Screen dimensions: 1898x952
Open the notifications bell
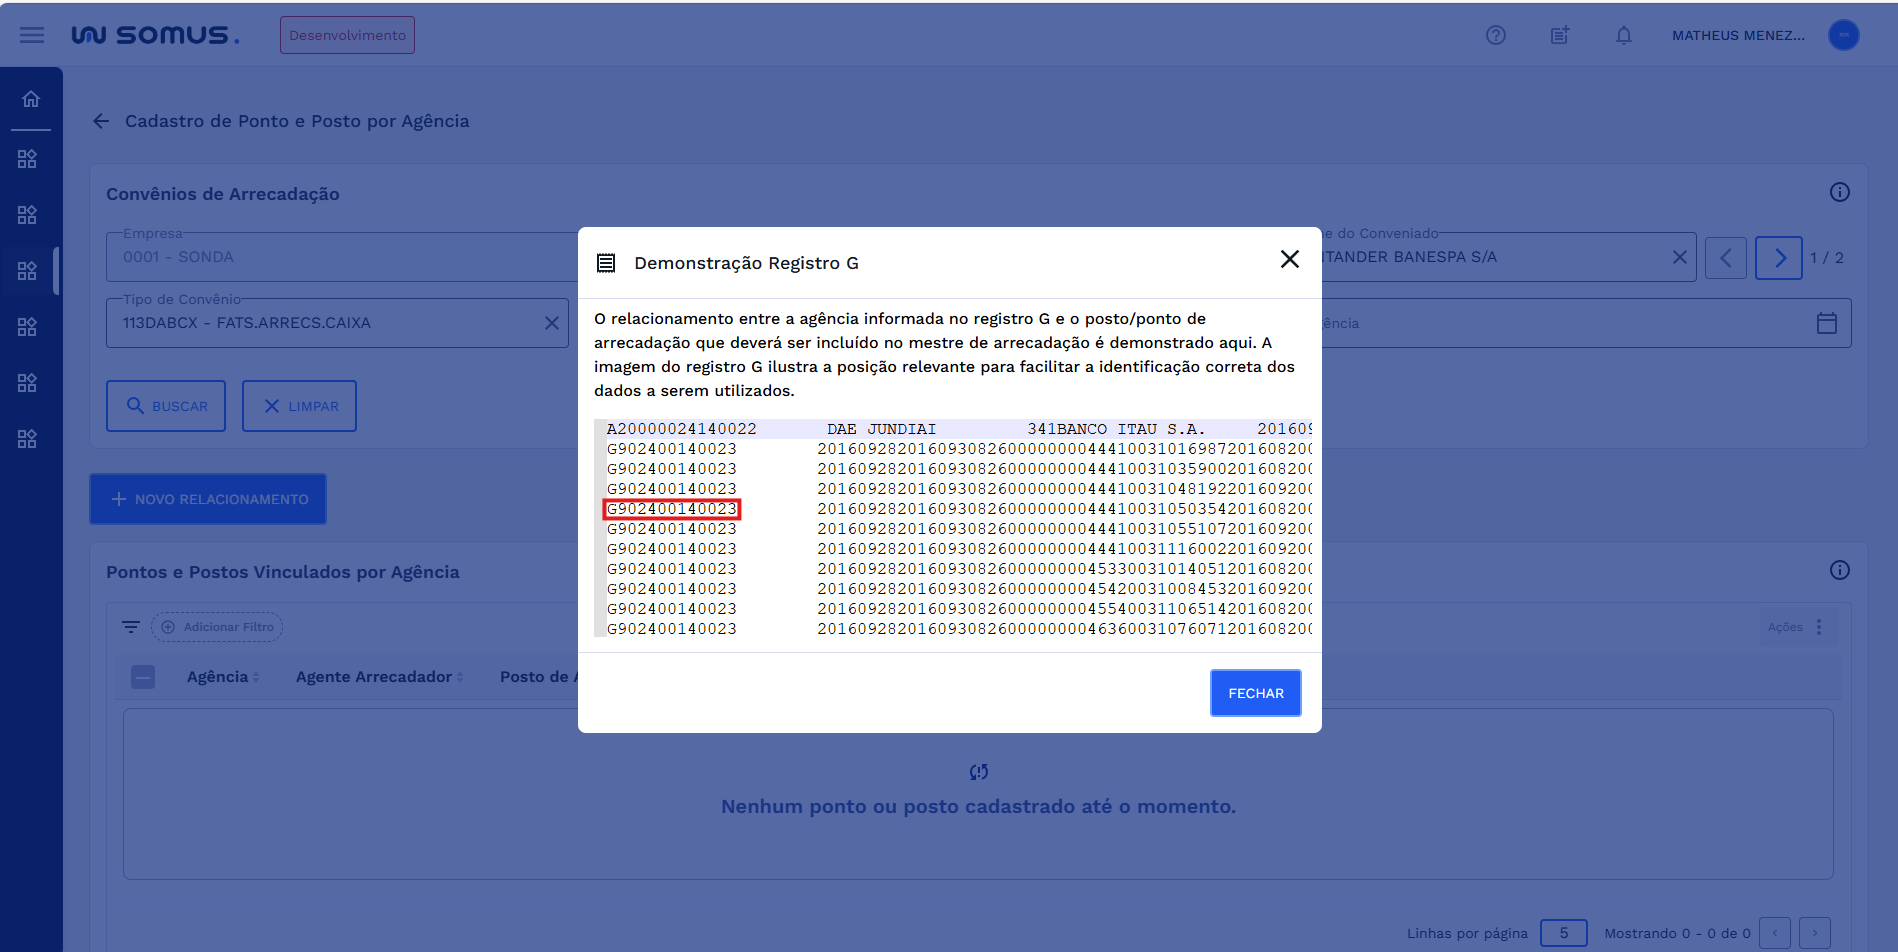[1623, 35]
